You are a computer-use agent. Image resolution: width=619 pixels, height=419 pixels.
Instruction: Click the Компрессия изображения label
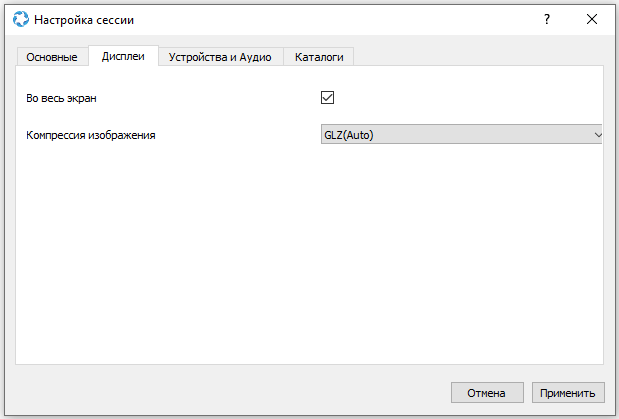point(91,135)
